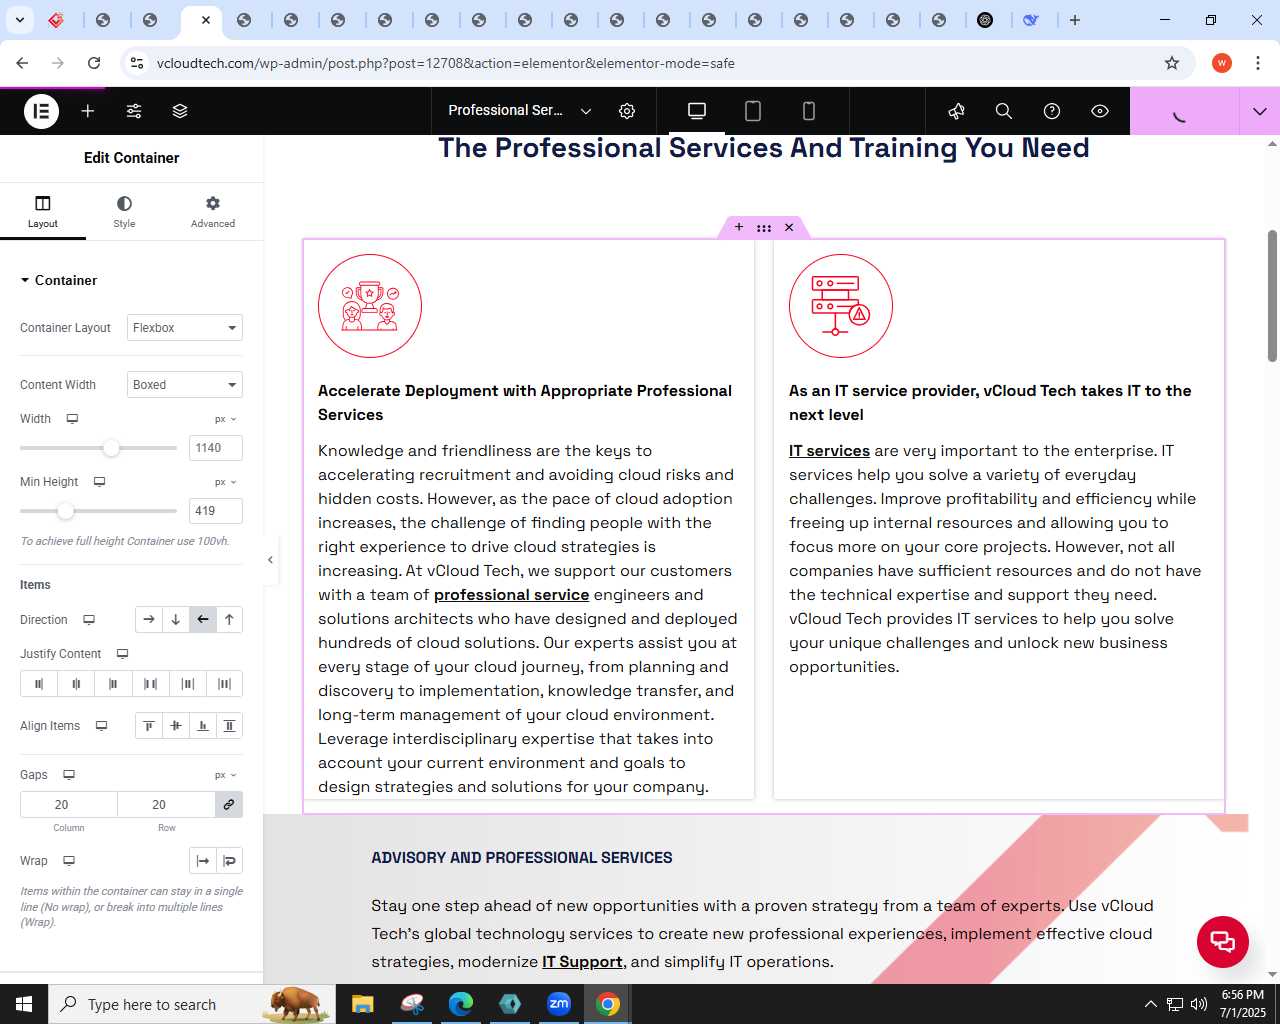
Task: Open Microsoft Edge from taskbar
Action: click(461, 1004)
